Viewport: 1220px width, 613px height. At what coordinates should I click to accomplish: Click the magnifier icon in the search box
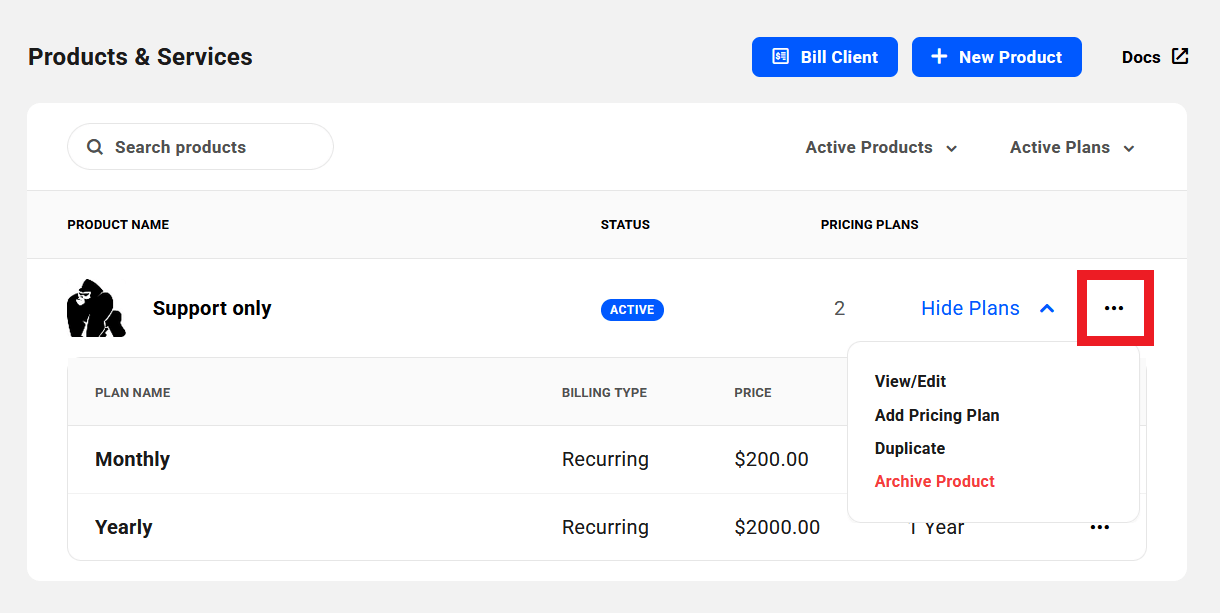coord(95,147)
